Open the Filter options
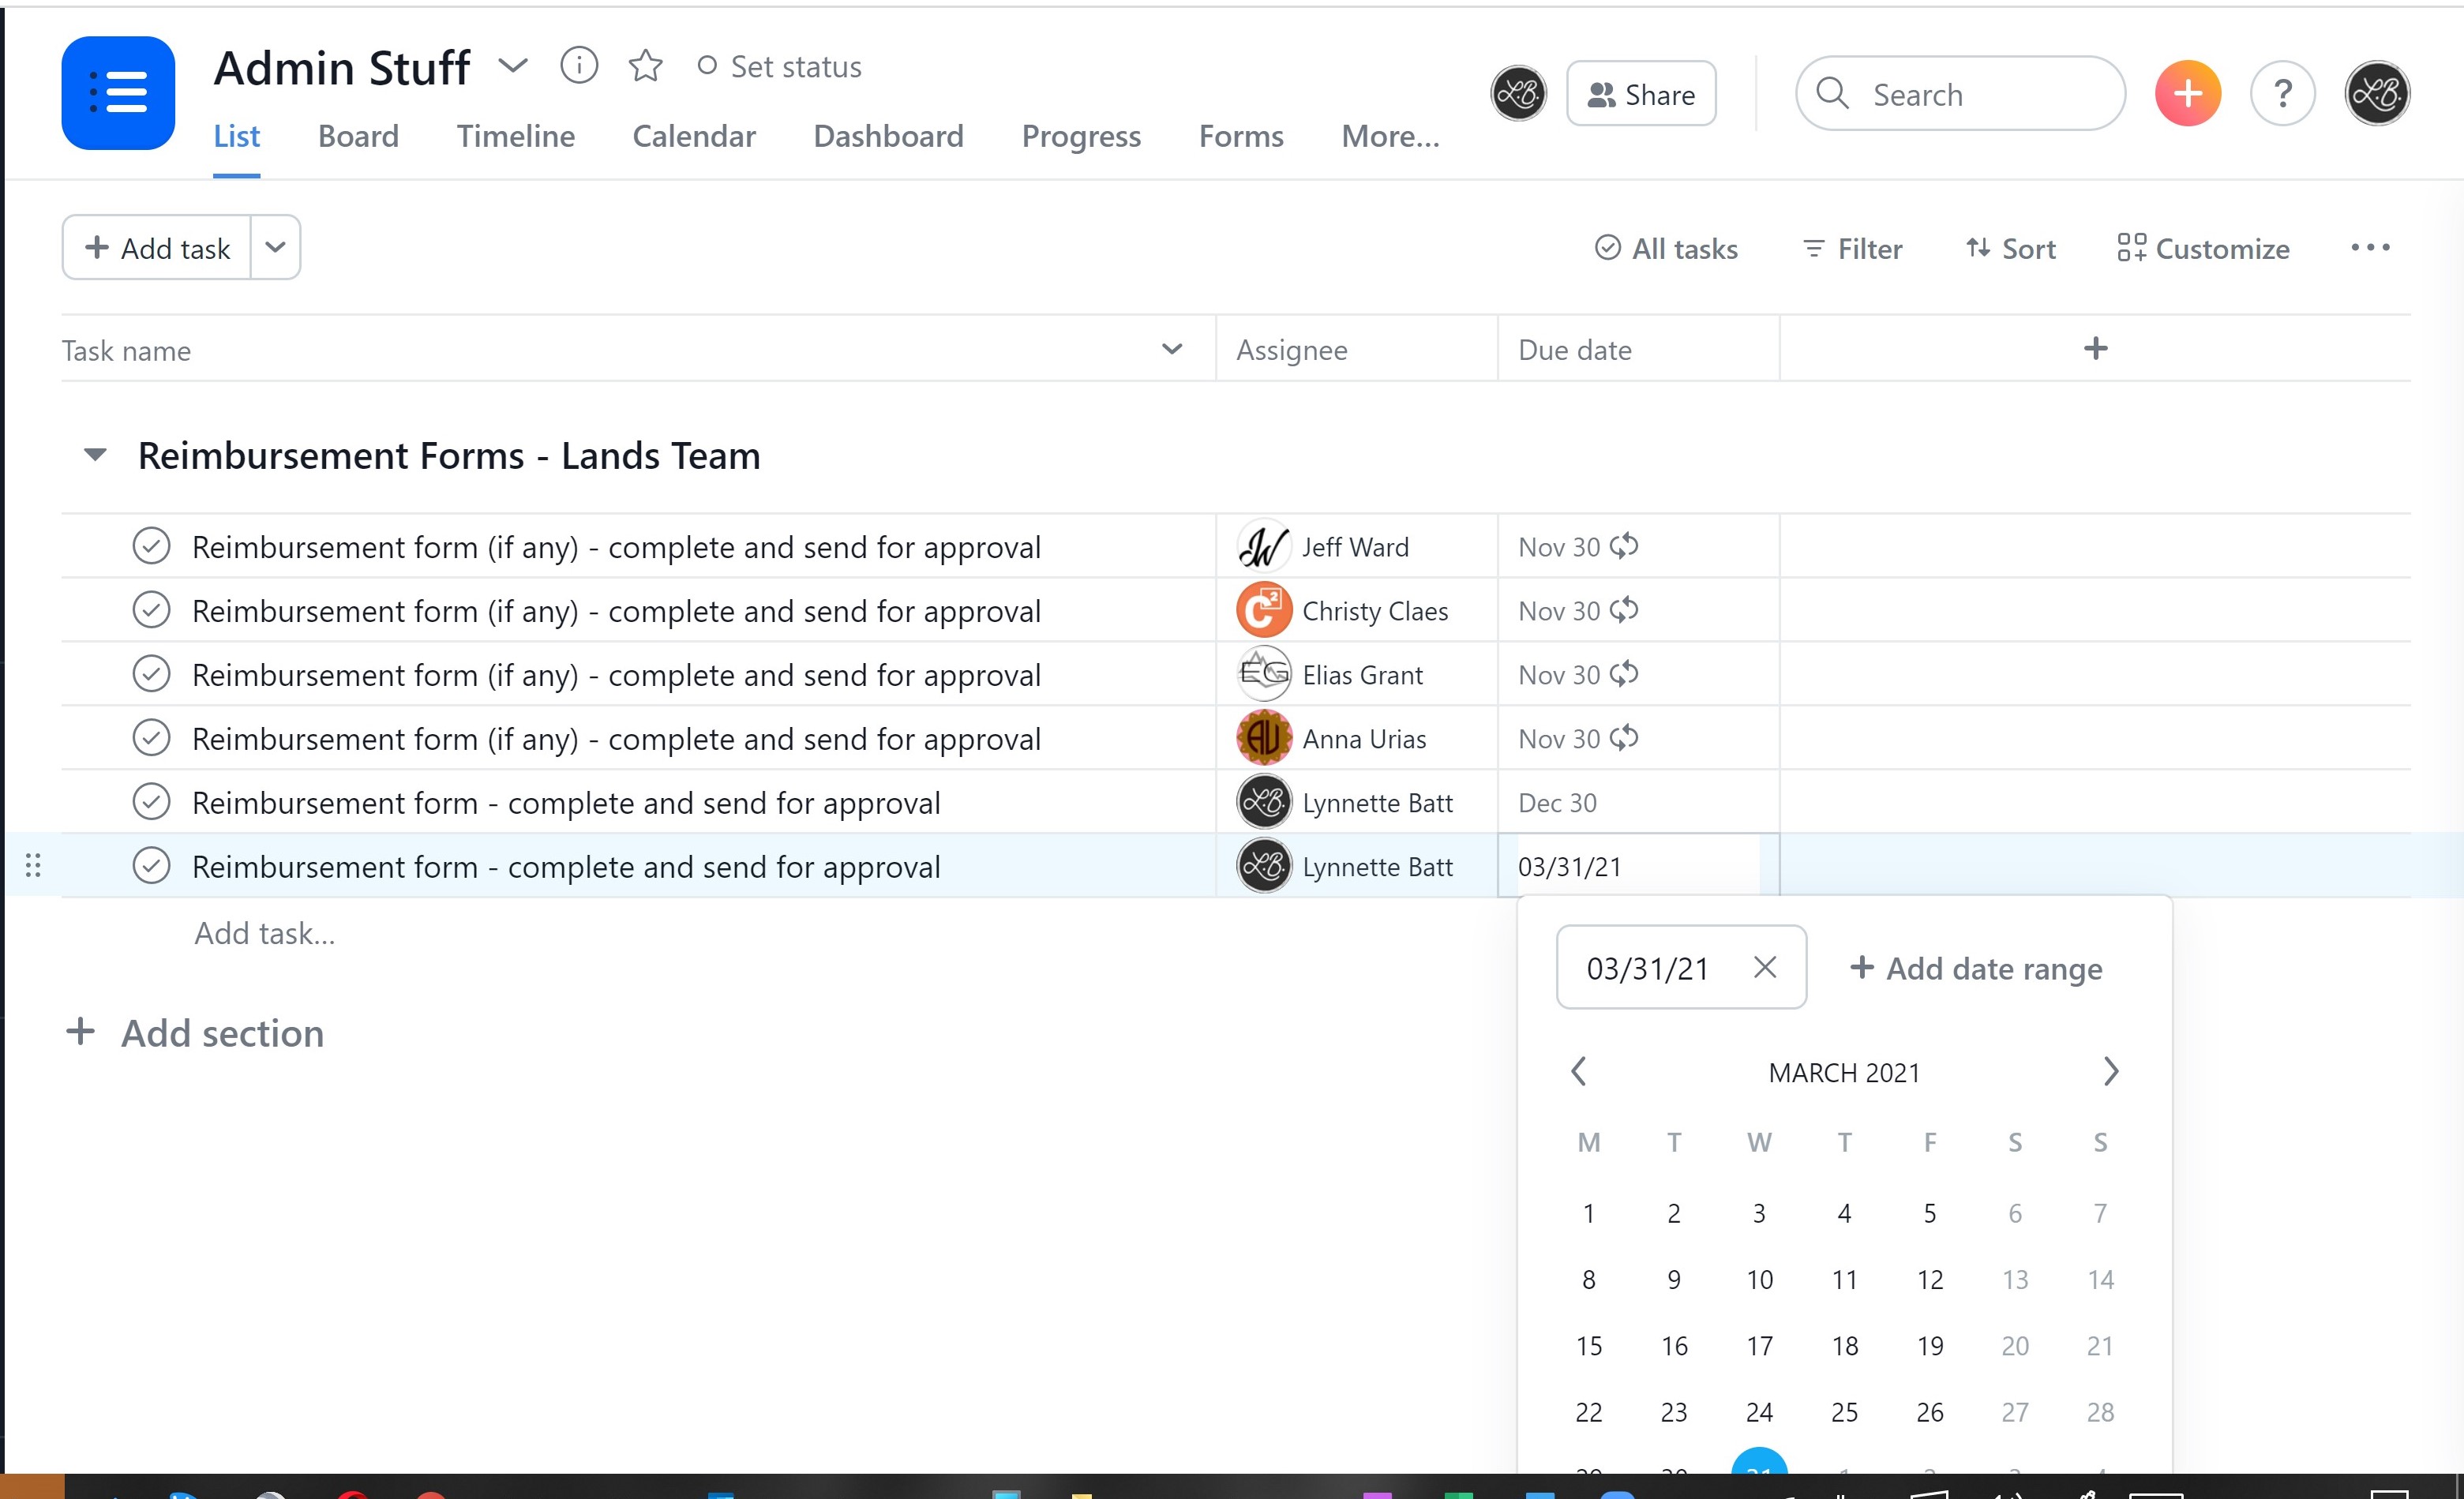Image resolution: width=2464 pixels, height=1499 pixels. click(x=1852, y=248)
